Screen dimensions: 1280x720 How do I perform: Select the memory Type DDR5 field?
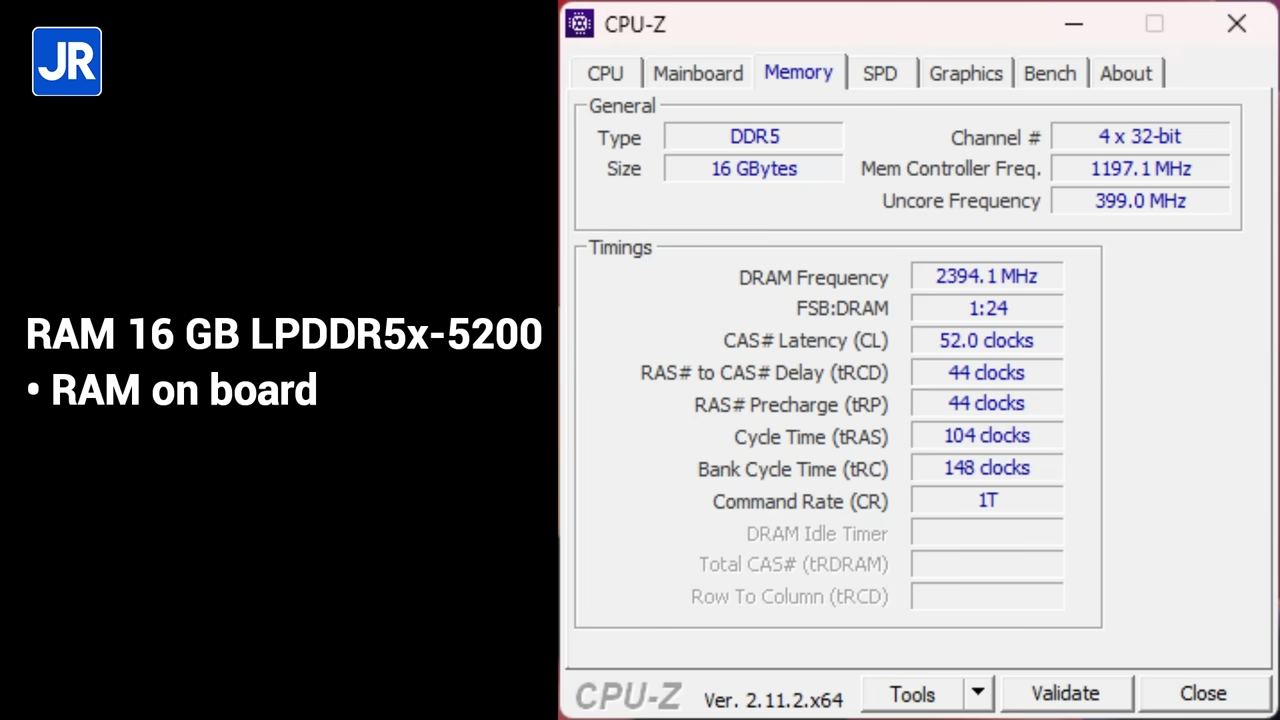tap(754, 137)
